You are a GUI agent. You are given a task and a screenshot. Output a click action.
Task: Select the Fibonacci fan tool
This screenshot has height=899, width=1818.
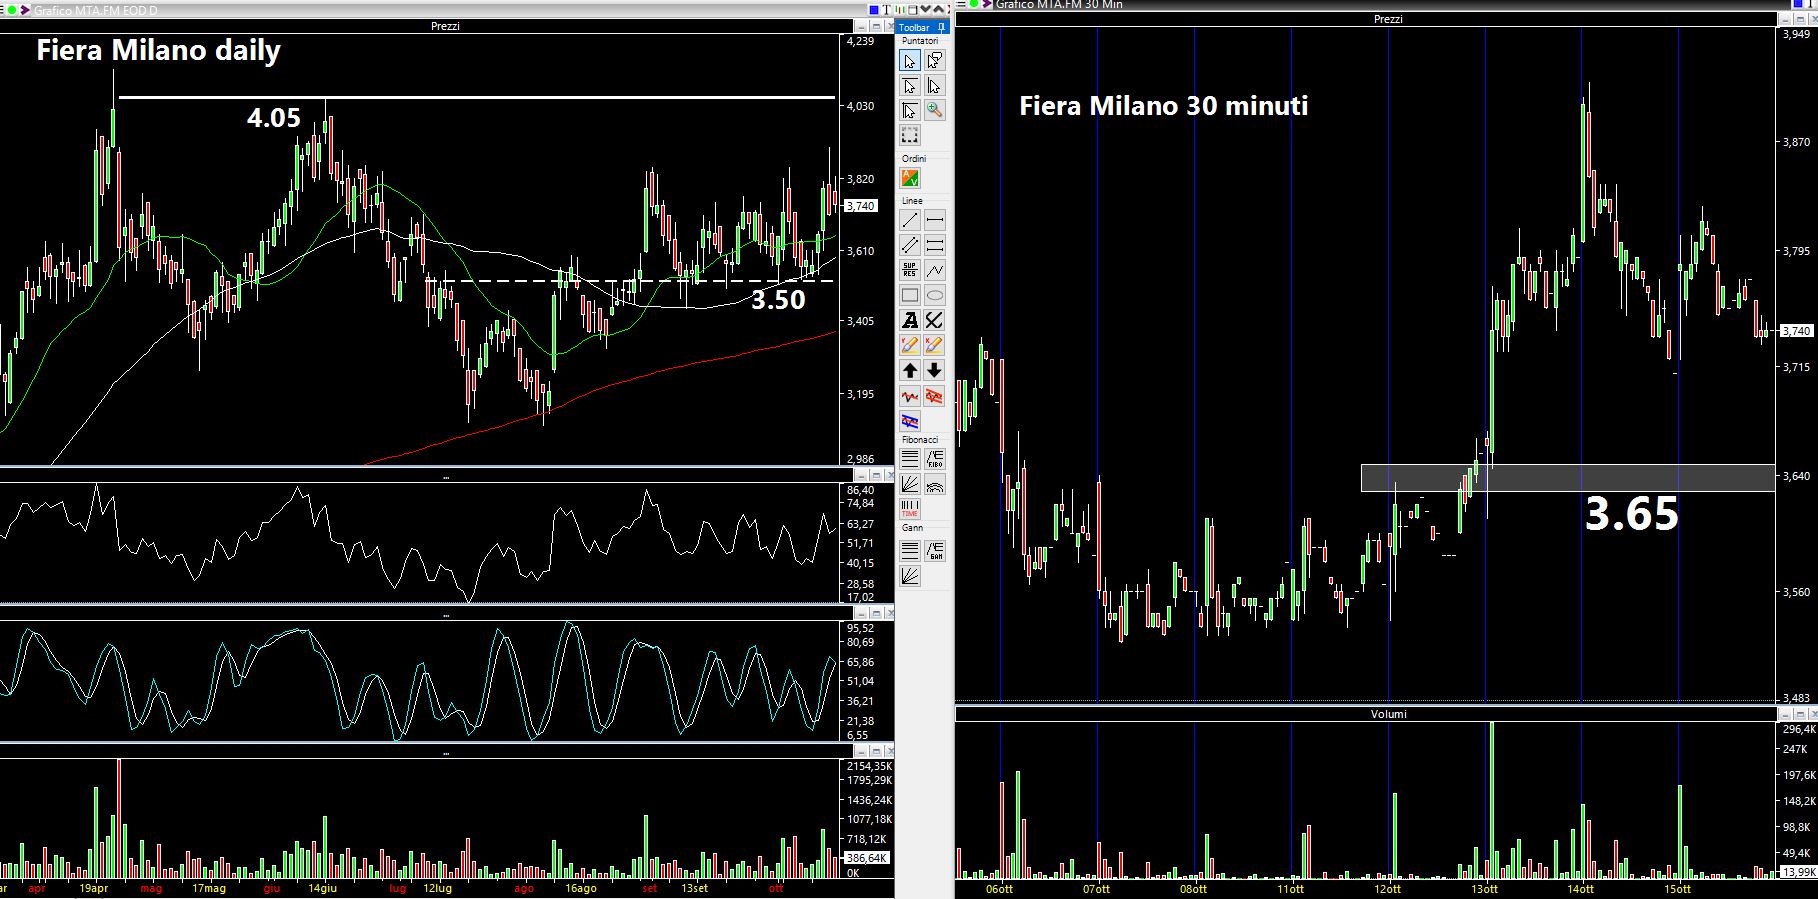910,484
